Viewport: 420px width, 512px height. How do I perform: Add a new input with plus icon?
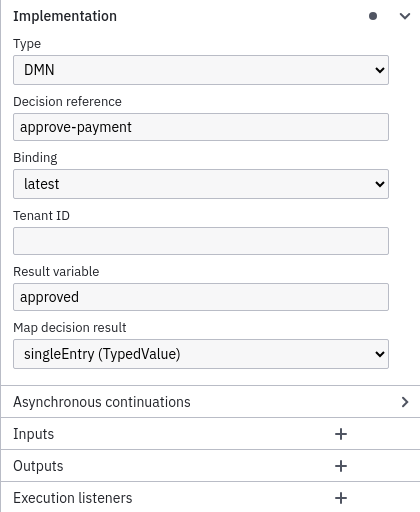(x=341, y=434)
